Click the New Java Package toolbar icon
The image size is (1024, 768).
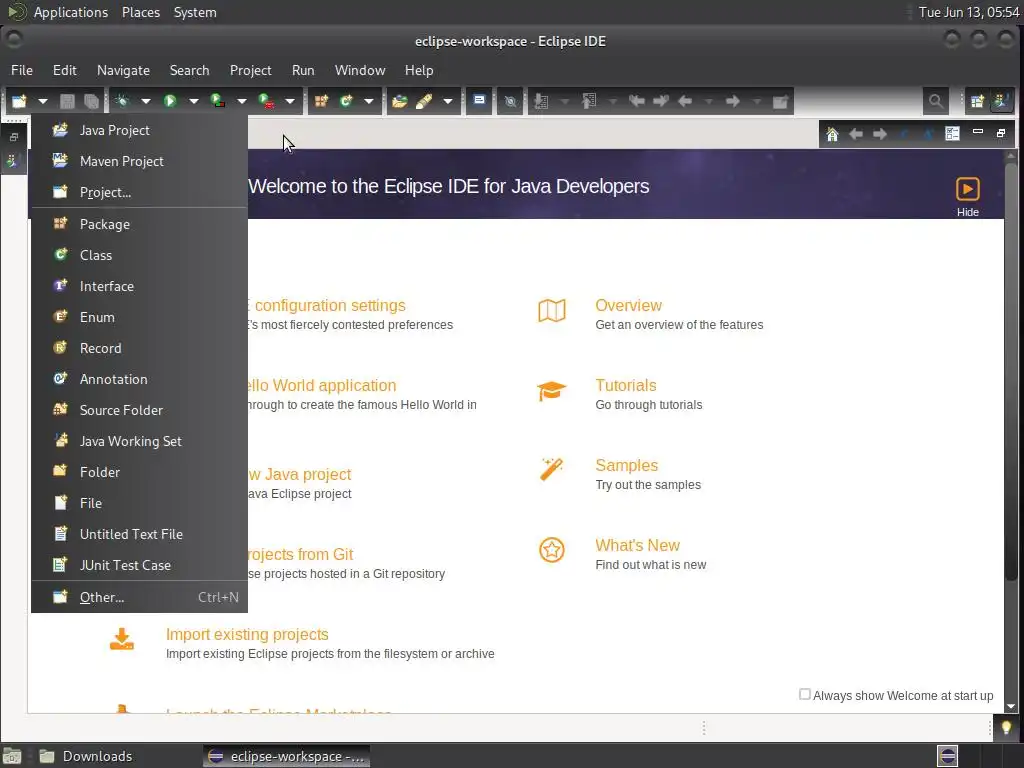[x=321, y=101]
